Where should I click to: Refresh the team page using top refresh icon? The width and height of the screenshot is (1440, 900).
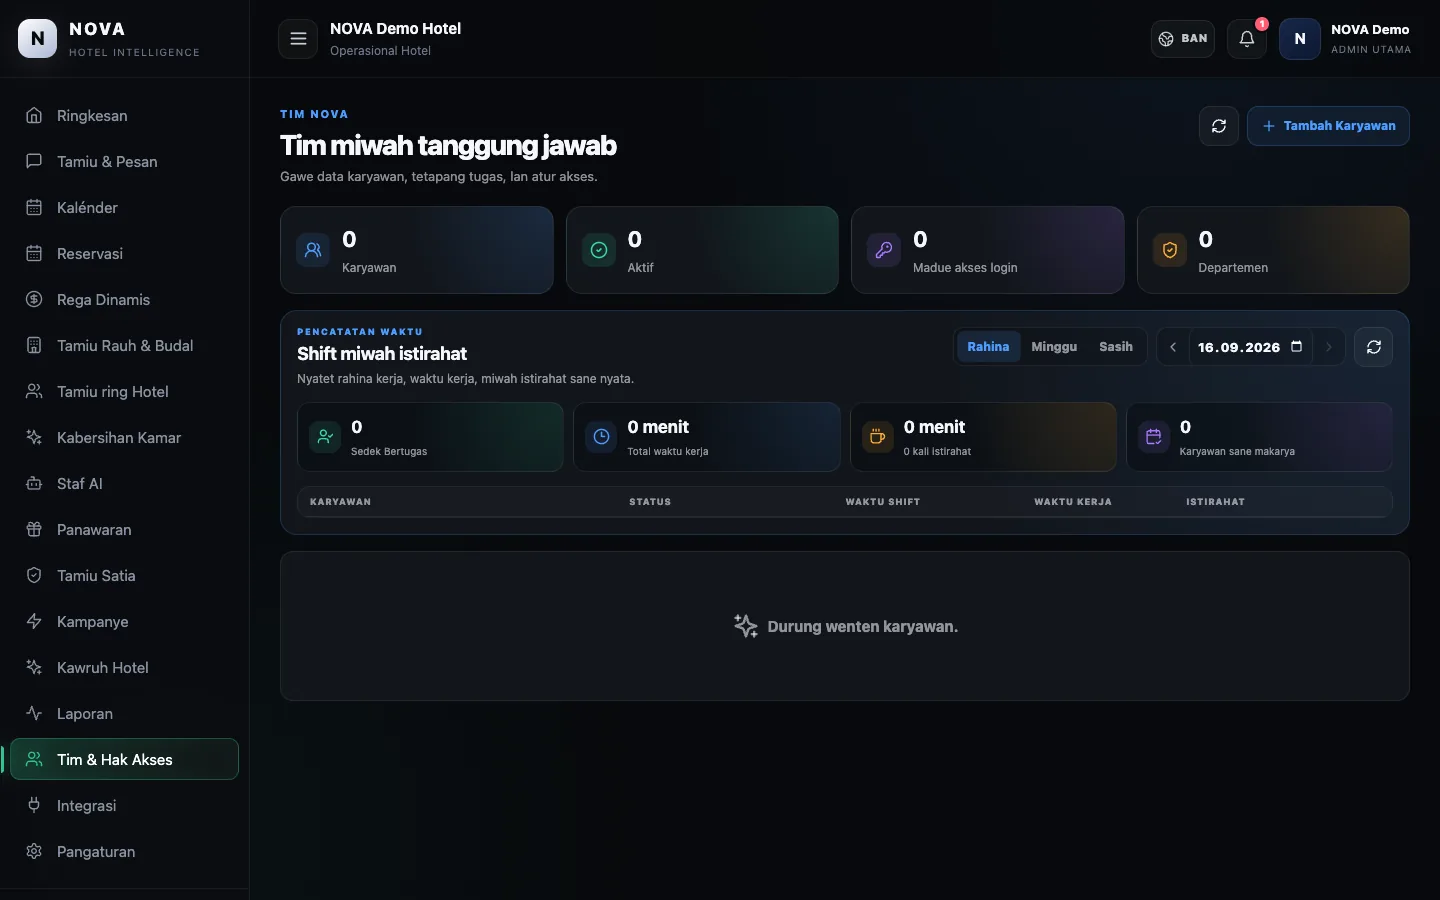coord(1219,126)
